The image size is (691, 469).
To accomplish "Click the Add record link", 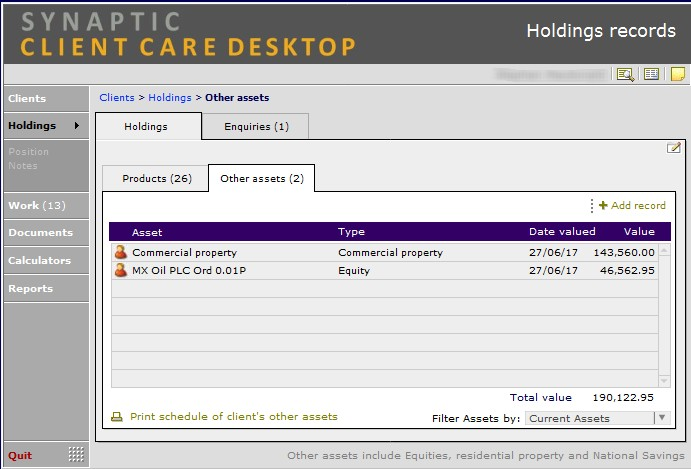I will point(638,205).
